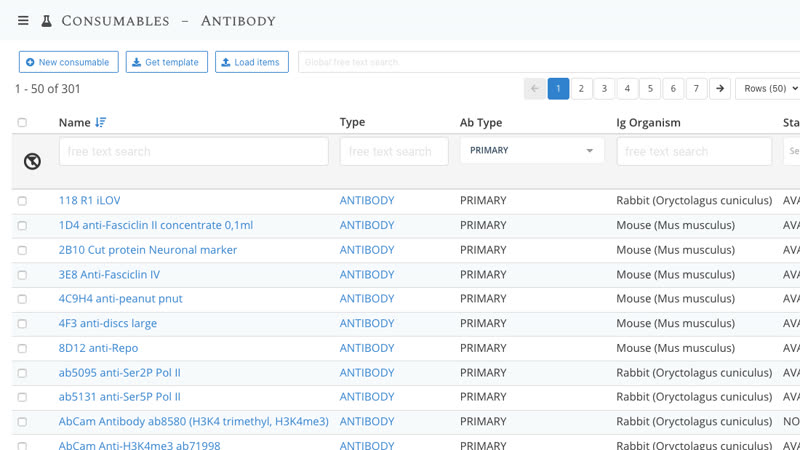Image resolution: width=800 pixels, height=450 pixels.
Task: Go to previous page arrow
Action: 535,89
